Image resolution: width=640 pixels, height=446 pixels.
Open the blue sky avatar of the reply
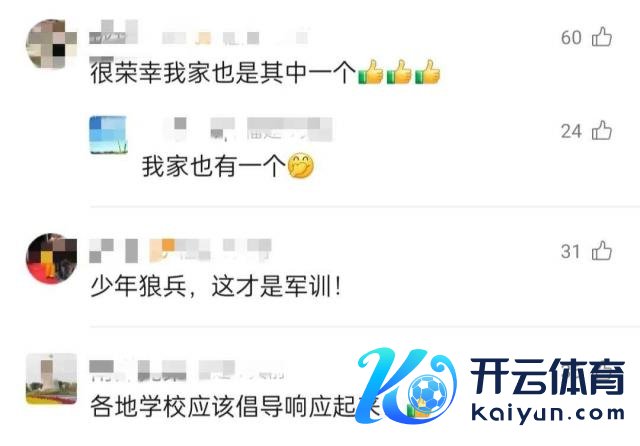tap(109, 135)
